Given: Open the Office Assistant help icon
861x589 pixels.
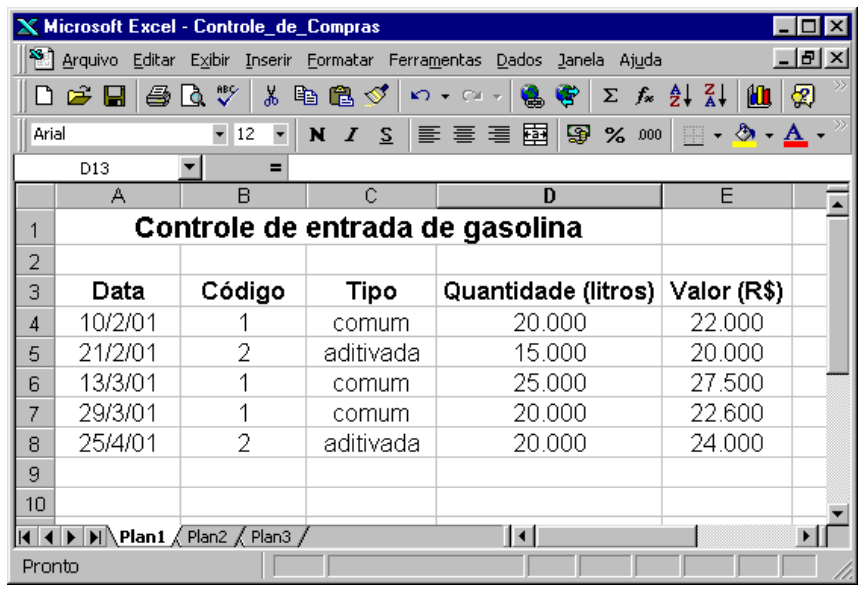Looking at the screenshot, I should click(802, 97).
